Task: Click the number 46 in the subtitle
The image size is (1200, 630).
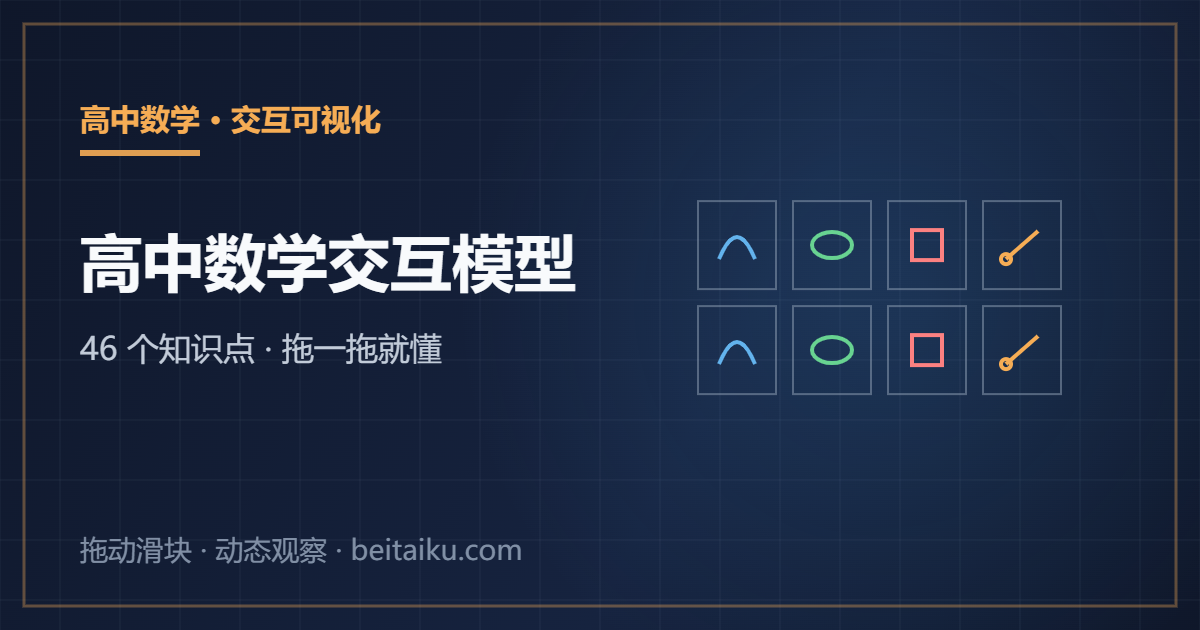Action: pos(99,350)
